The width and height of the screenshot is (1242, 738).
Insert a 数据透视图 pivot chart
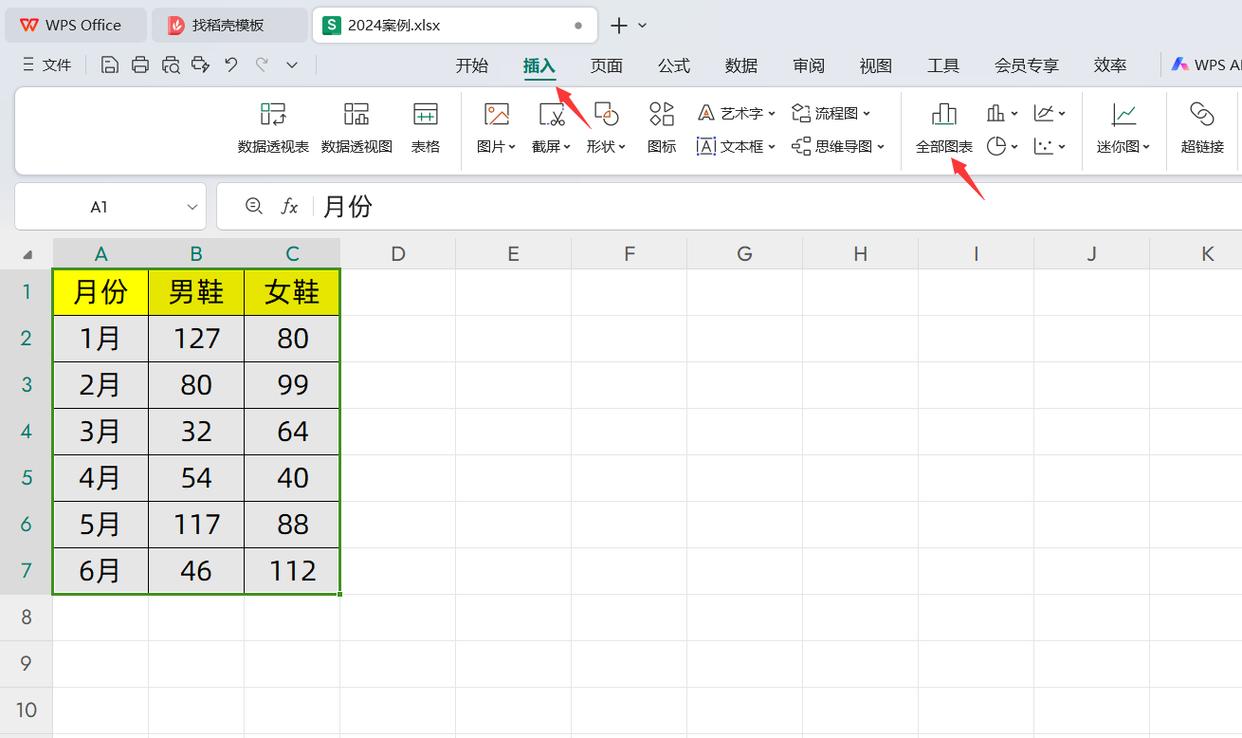coord(356,128)
